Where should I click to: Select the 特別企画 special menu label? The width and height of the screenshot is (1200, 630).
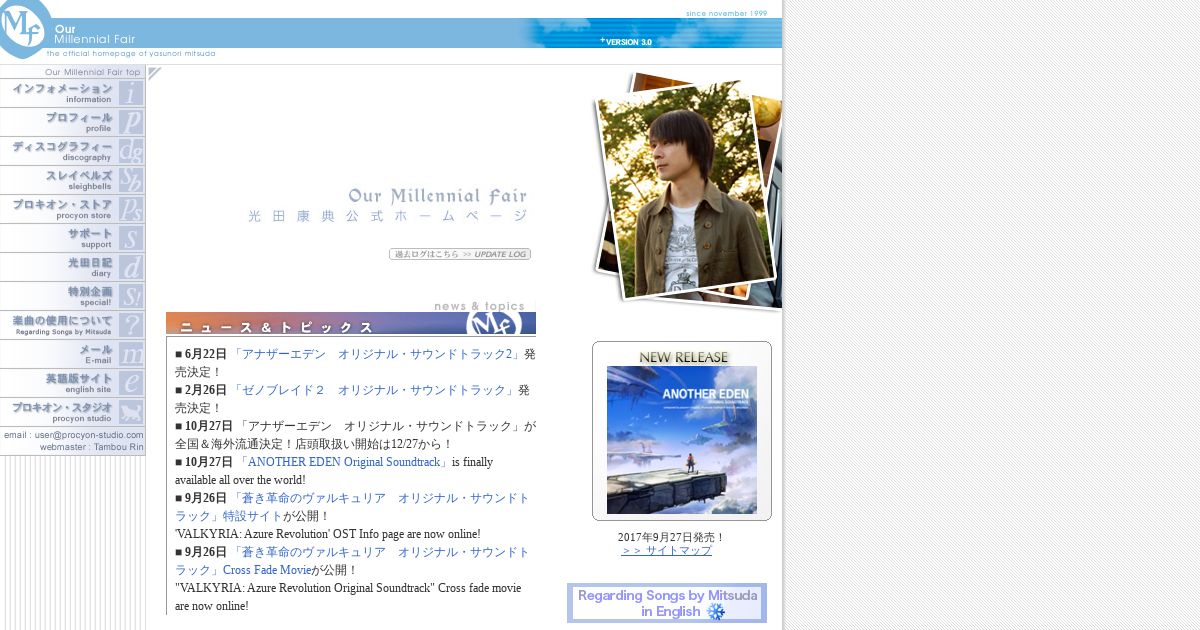click(90, 296)
